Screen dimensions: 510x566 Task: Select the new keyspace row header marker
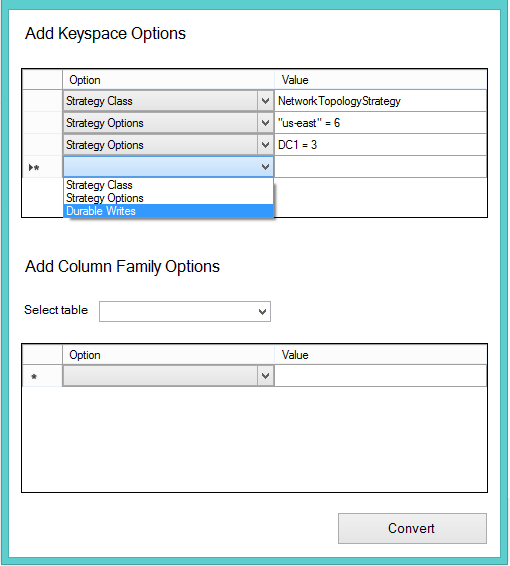42,167
